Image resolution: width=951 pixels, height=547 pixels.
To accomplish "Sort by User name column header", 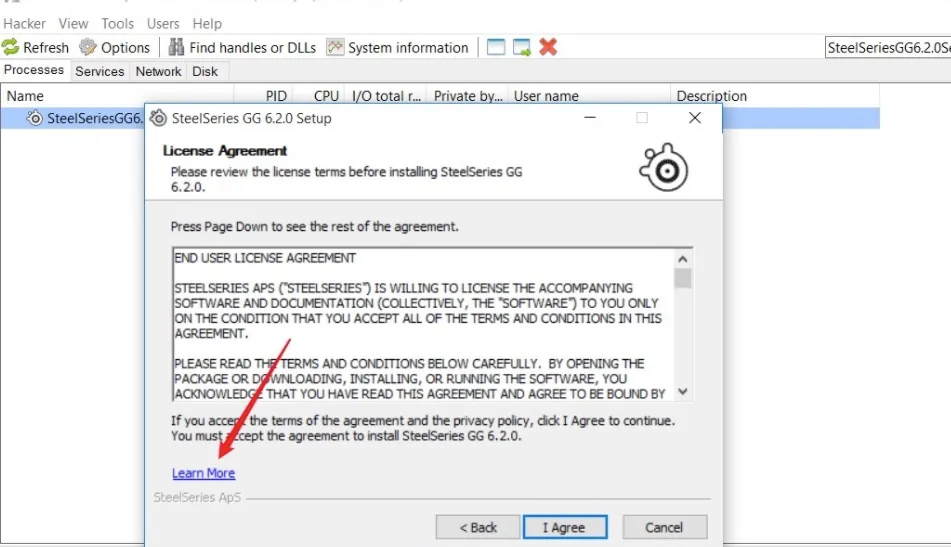I will (x=589, y=96).
